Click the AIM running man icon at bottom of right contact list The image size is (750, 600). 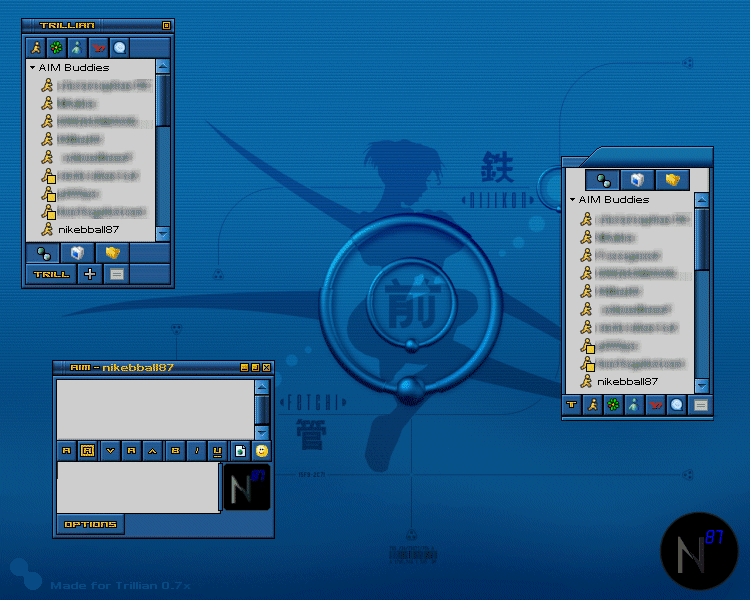tap(593, 405)
